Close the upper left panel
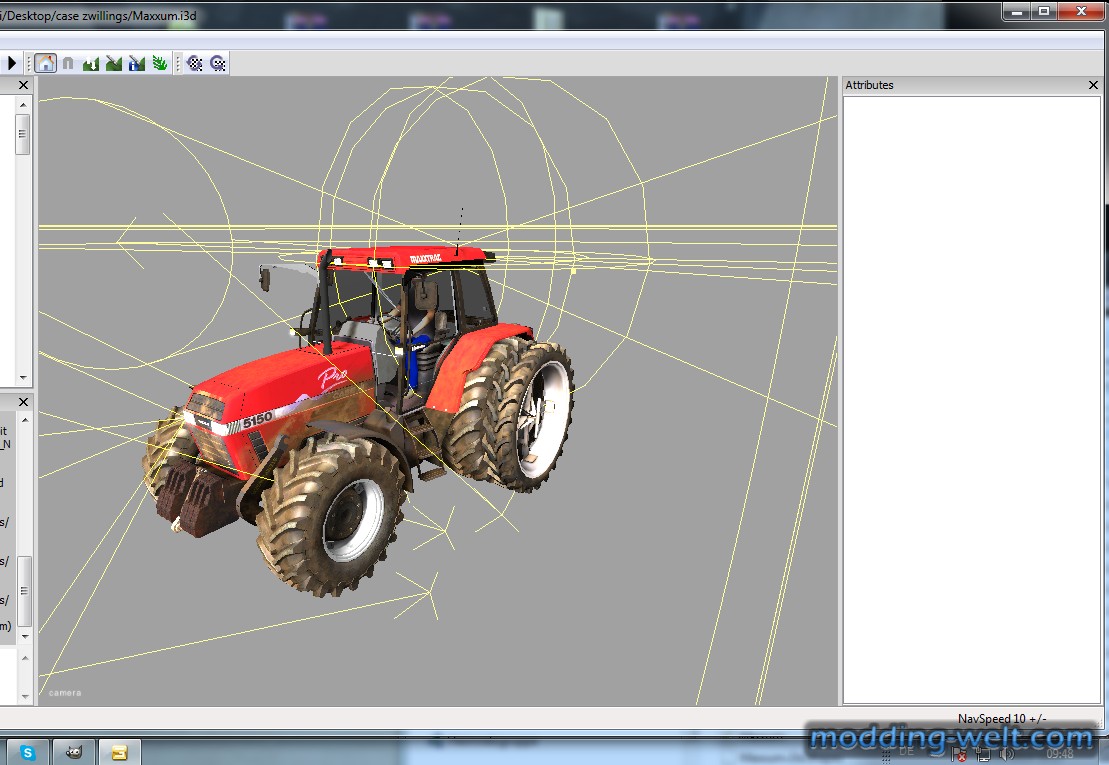Viewport: 1109px width, 765px height. pyautogui.click(x=23, y=85)
